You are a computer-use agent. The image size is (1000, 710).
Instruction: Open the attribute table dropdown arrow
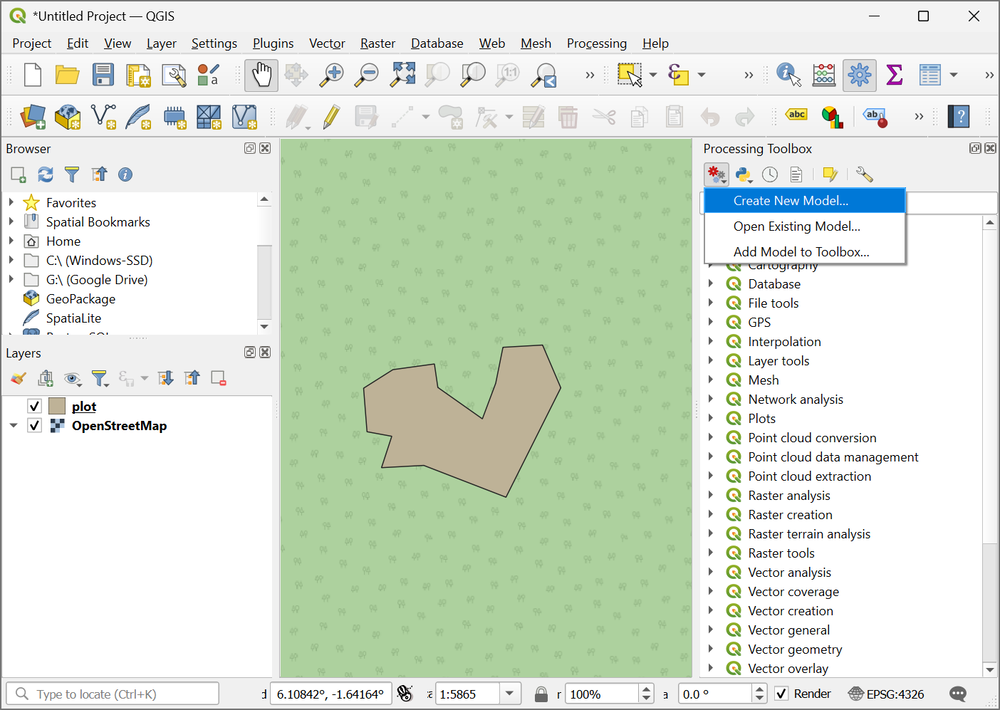tap(953, 75)
